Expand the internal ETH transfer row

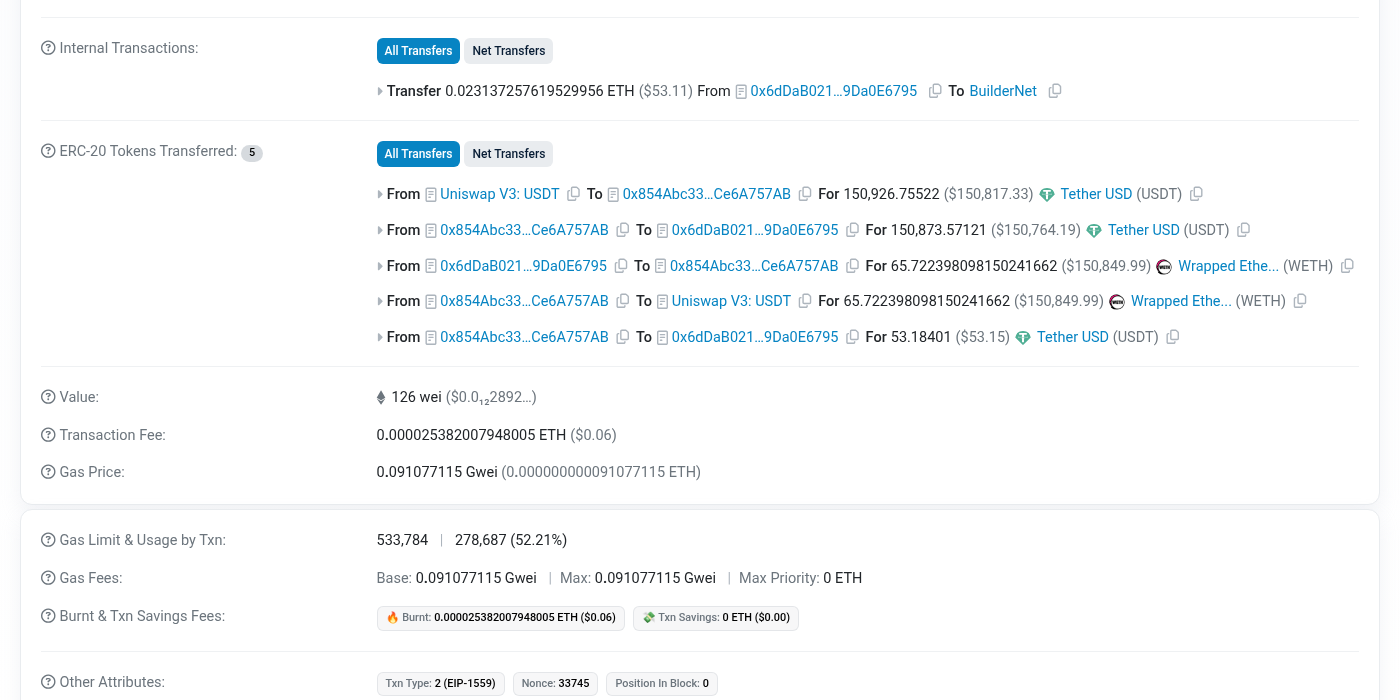pos(380,91)
